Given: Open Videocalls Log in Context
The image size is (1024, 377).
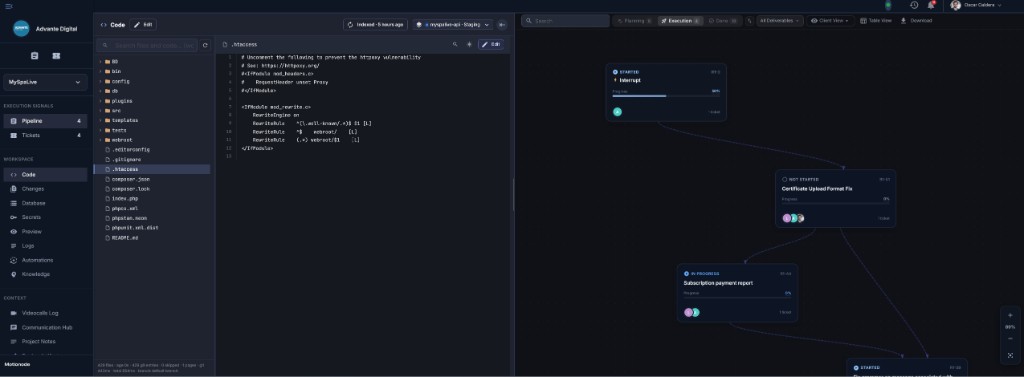Looking at the screenshot, I should [45, 313].
